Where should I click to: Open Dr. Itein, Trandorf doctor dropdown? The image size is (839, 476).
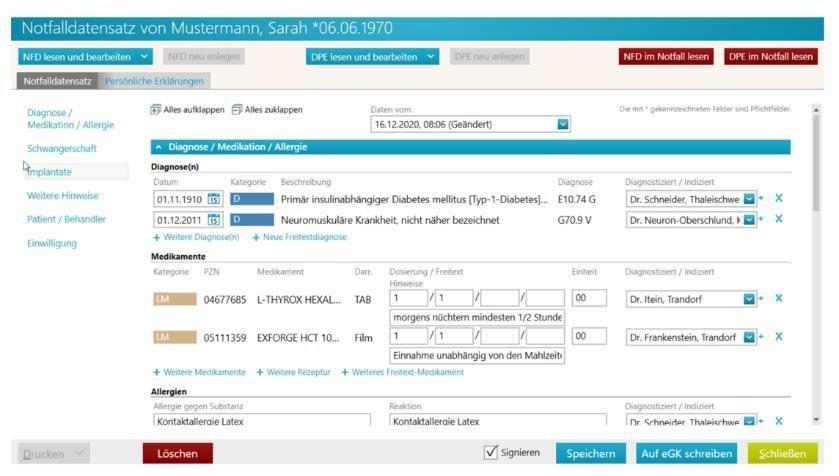[751, 298]
